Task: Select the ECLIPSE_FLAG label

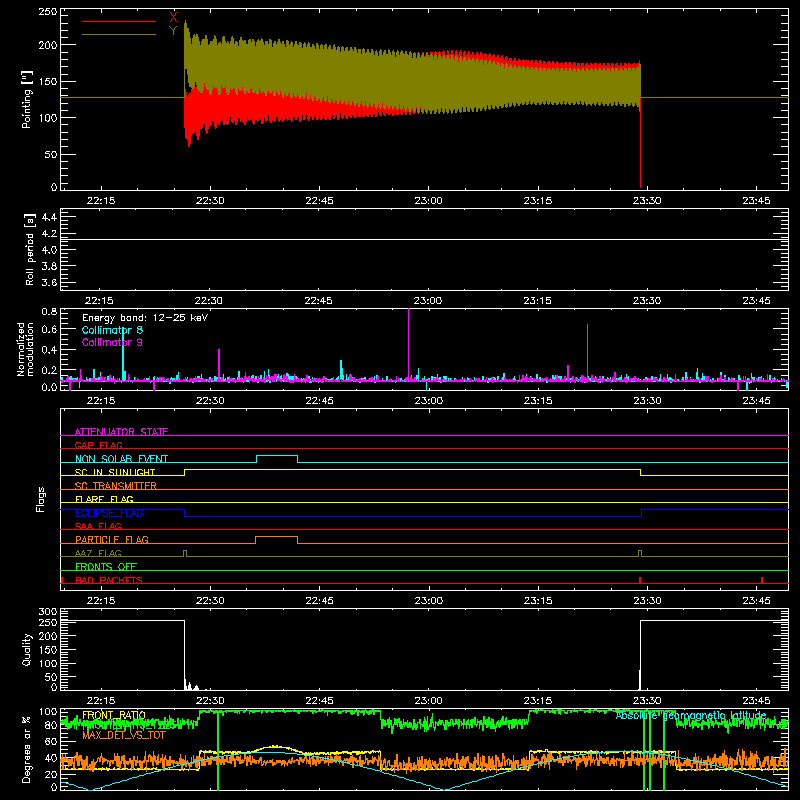Action: point(109,513)
